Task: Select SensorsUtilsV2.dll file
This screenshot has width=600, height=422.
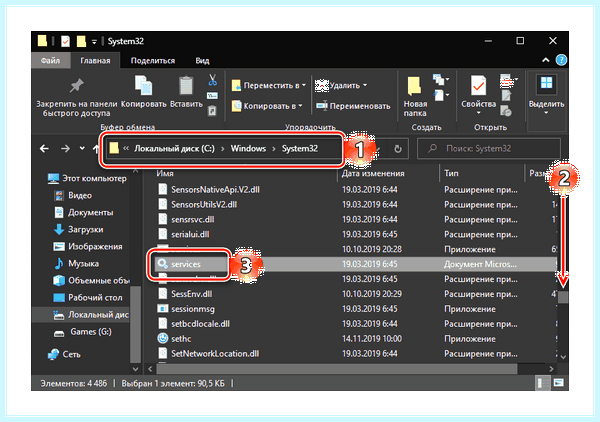Action: point(204,204)
